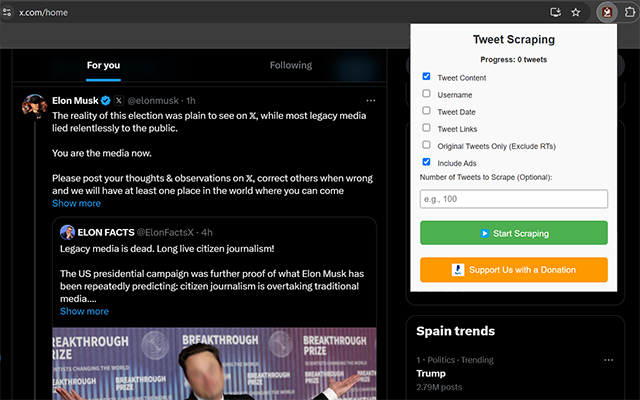640x400 pixels.
Task: Click the Progress: 0 tweets text
Action: click(513, 60)
